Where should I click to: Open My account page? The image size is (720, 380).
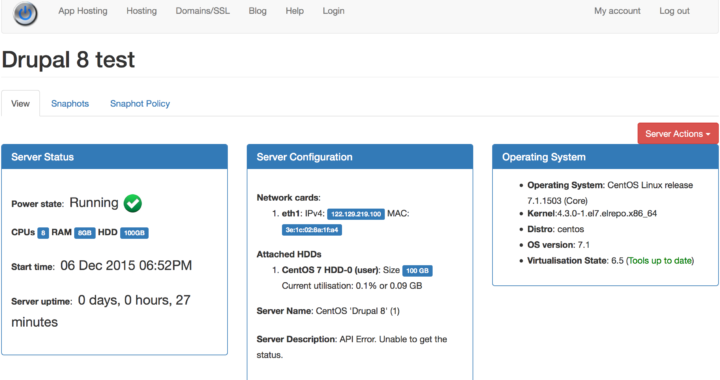coord(617,11)
